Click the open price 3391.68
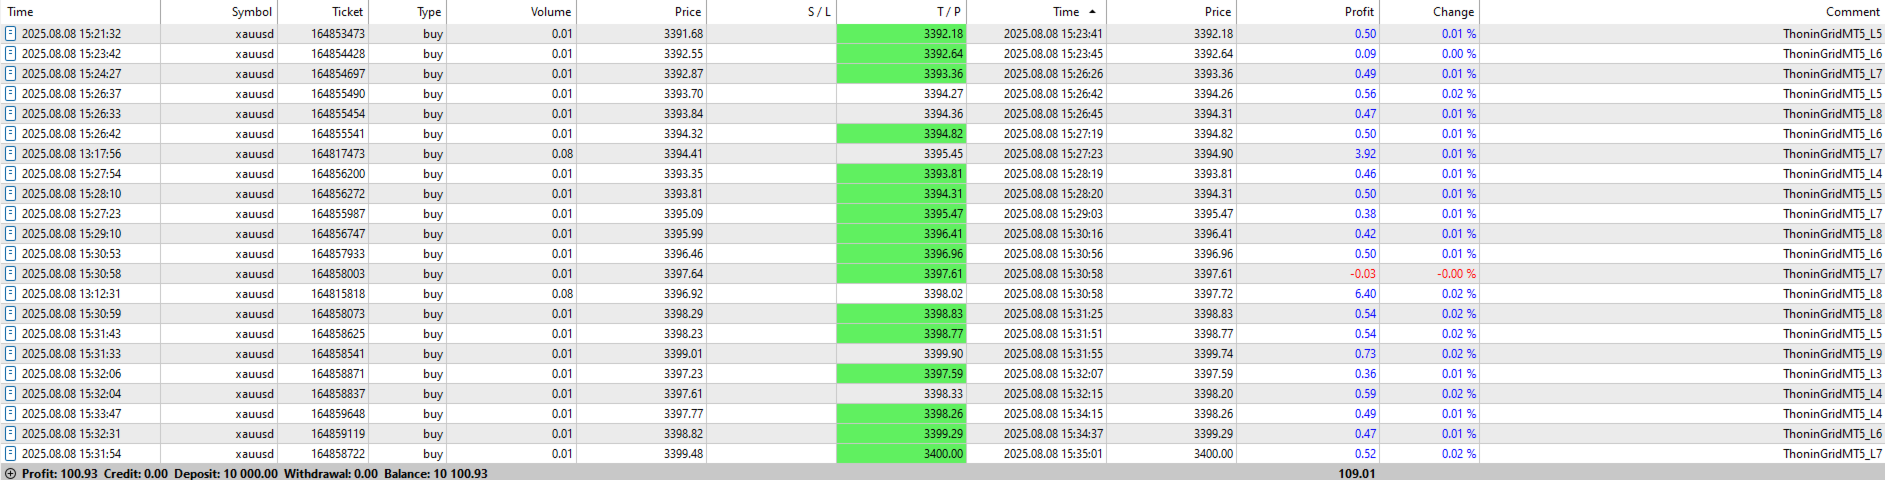Screen dimensions: 1885x480 (x=683, y=34)
